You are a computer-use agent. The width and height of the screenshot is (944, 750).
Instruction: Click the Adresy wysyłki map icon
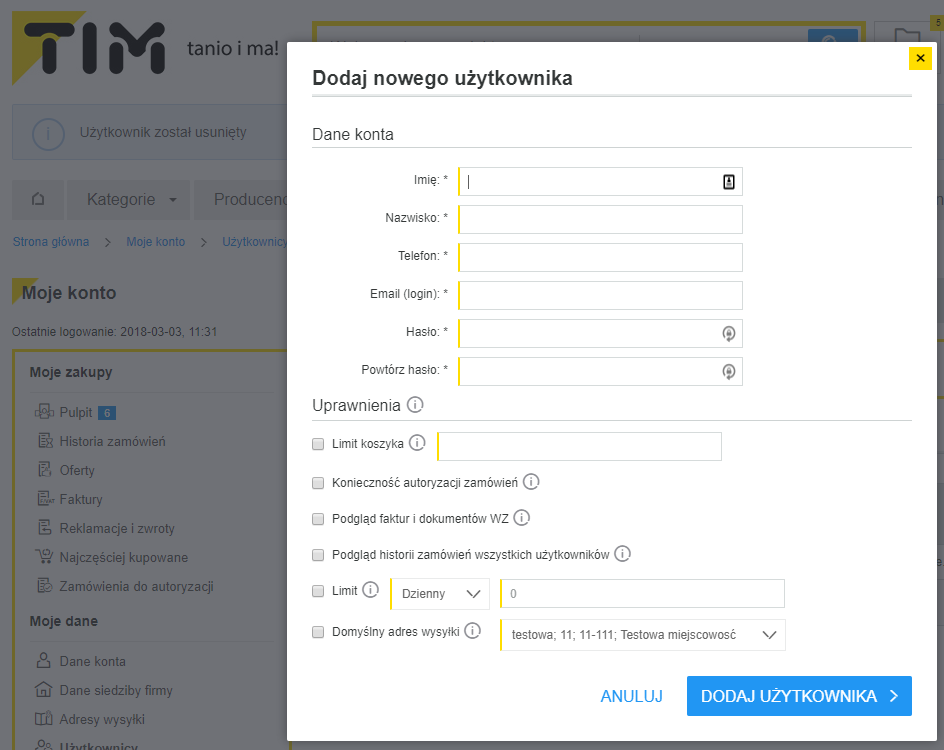pos(43,719)
